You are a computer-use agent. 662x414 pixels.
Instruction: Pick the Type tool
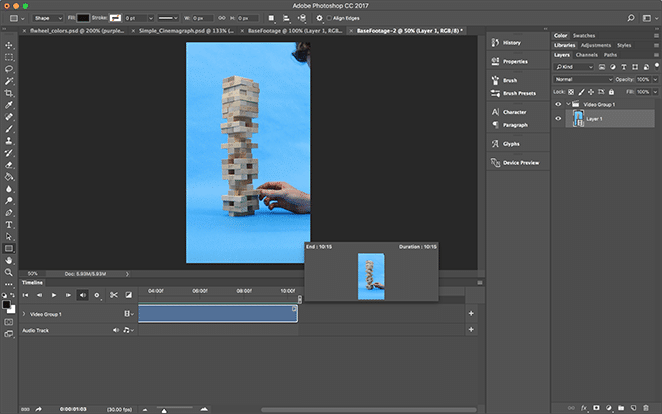pos(9,223)
